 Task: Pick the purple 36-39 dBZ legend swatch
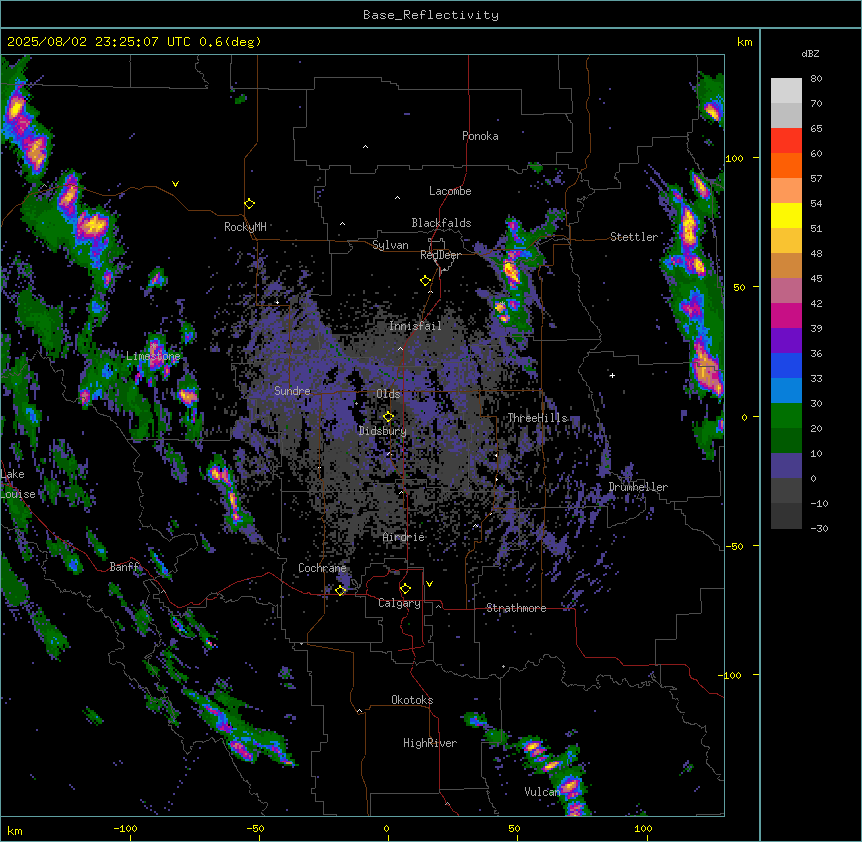(786, 341)
